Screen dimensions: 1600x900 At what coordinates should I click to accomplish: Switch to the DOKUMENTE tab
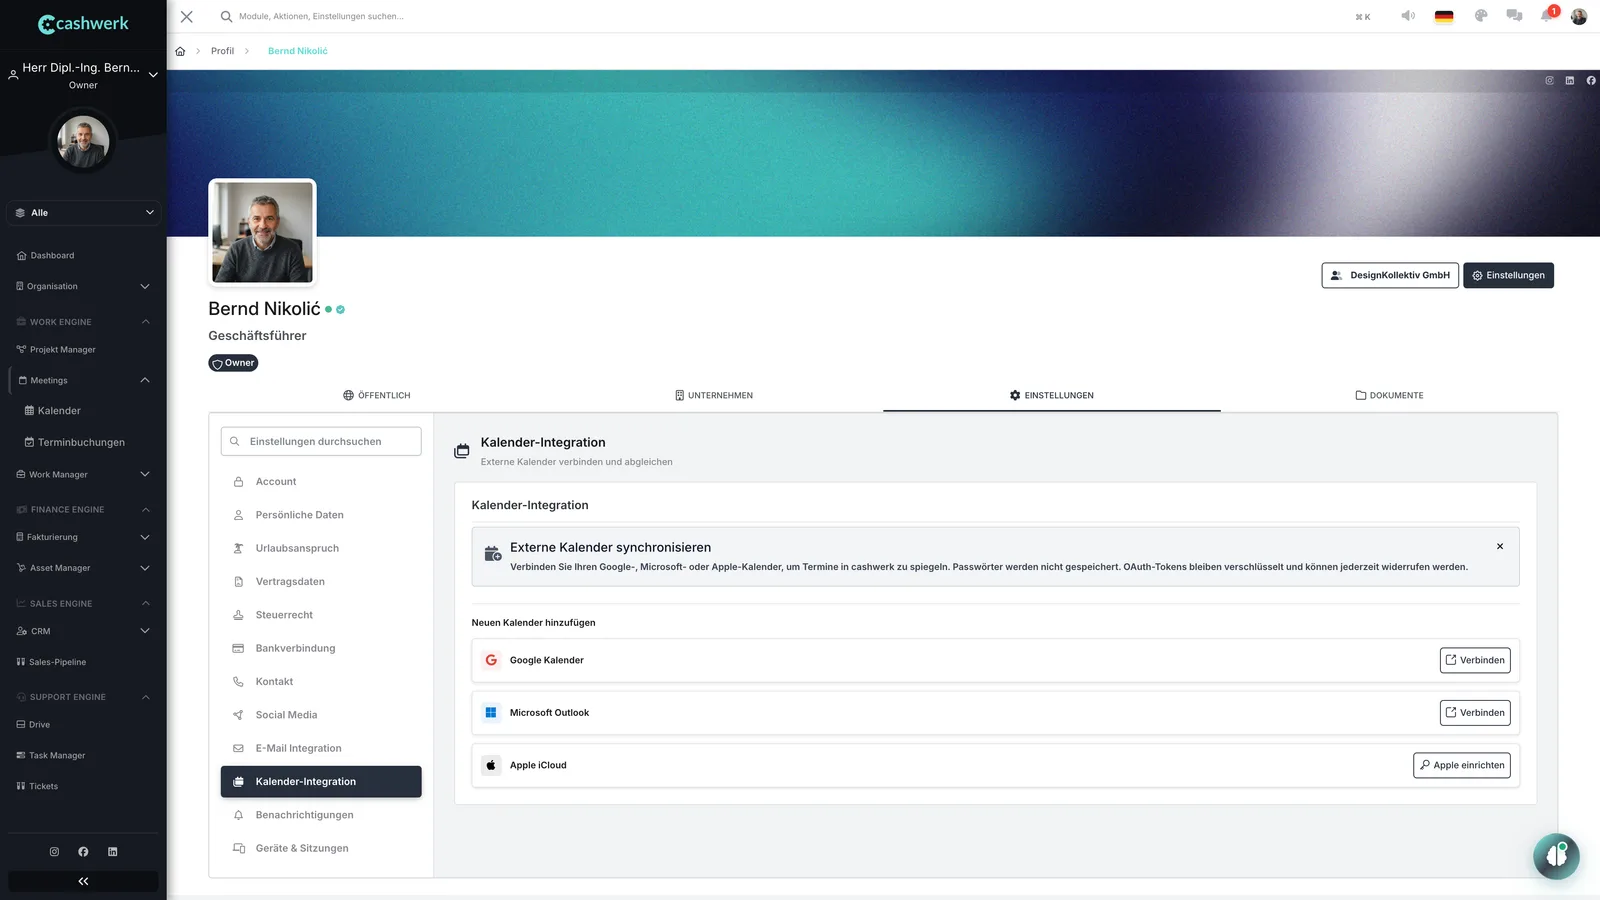pos(1389,395)
